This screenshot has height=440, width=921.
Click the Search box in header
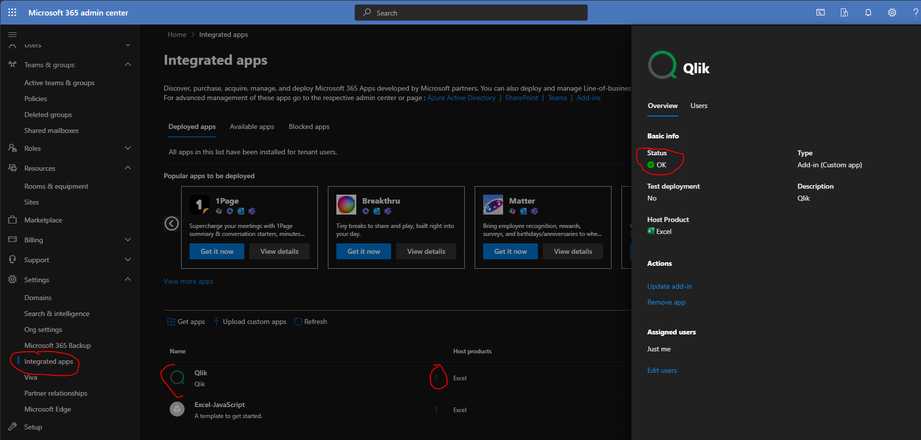(471, 12)
